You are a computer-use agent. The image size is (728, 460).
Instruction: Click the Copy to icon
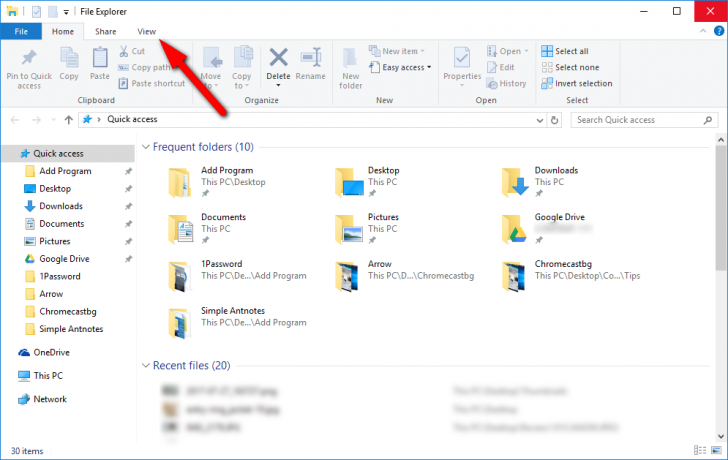pyautogui.click(x=242, y=58)
